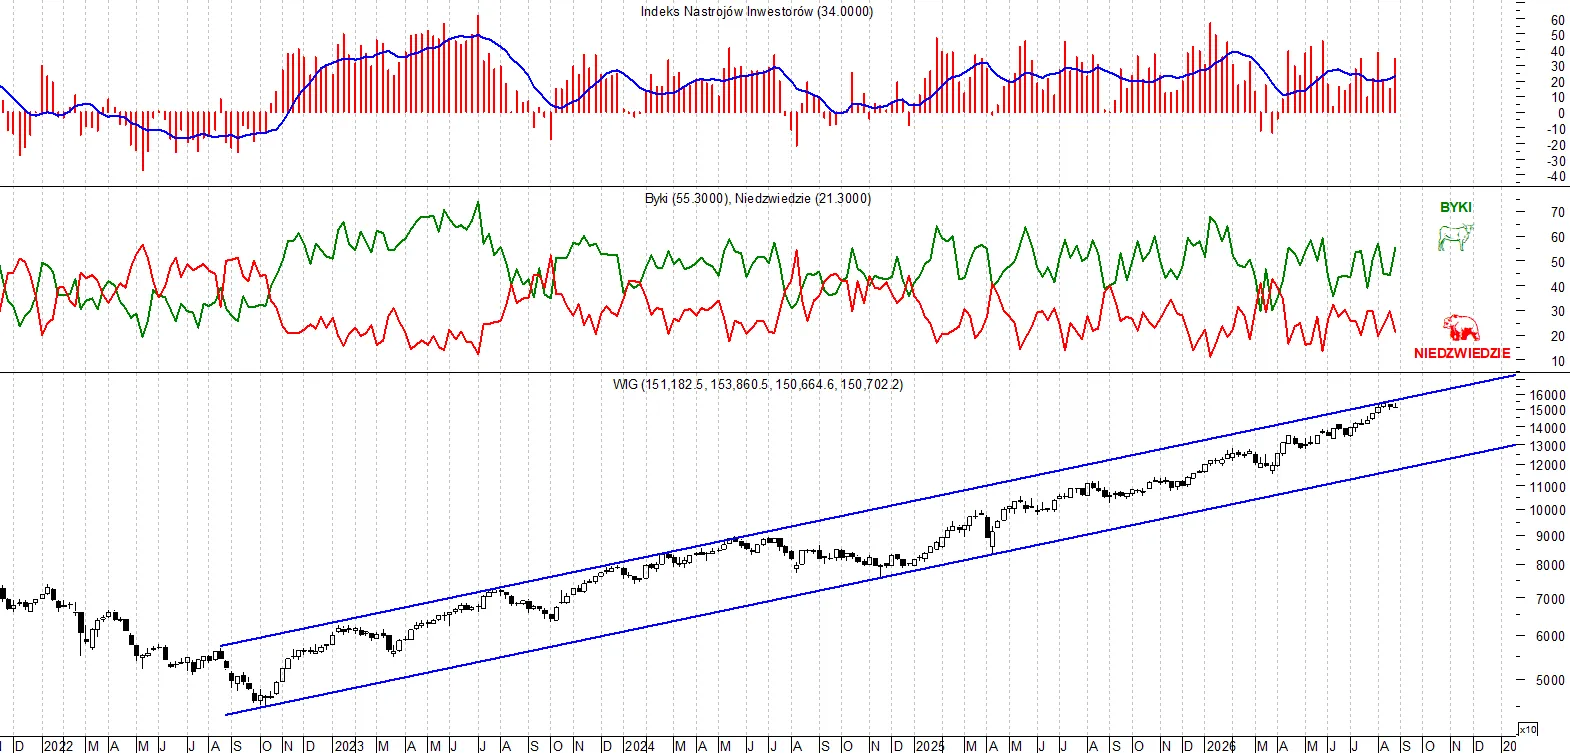Click the red bear icon
Image resolution: width=1570 pixels, height=753 pixels.
tap(1461, 328)
